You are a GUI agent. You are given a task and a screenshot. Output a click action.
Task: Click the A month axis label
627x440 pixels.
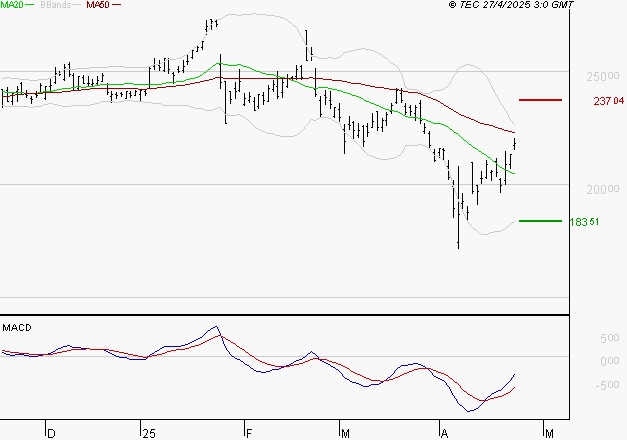click(444, 434)
